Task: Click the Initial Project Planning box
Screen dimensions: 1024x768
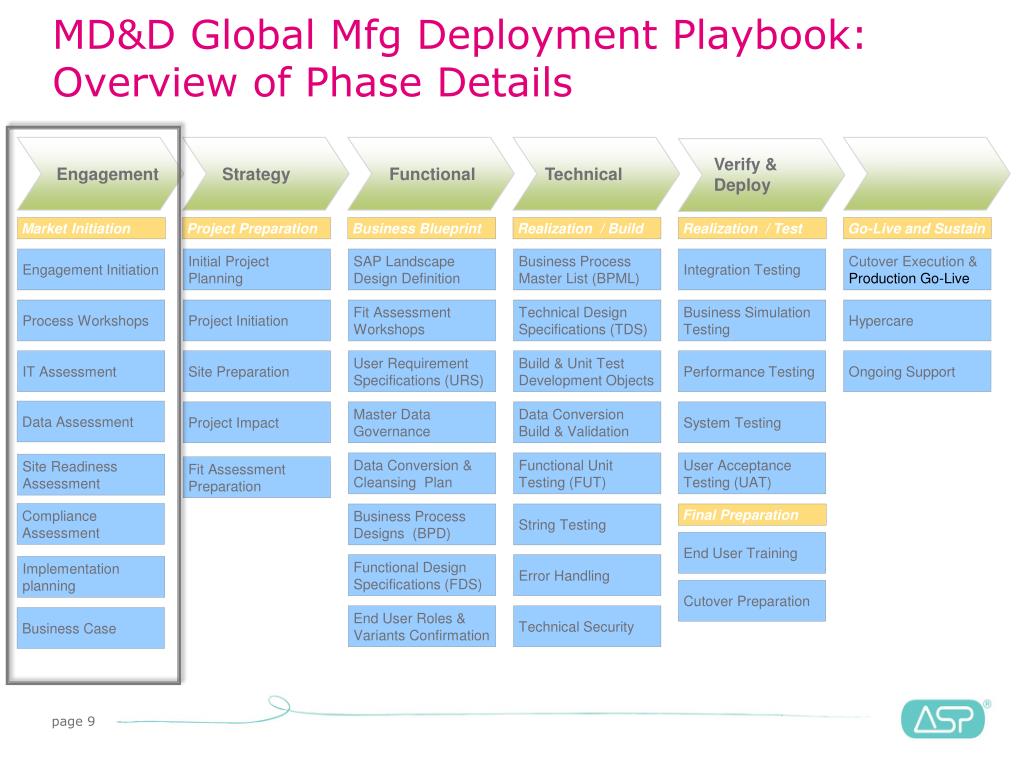Action: (x=257, y=269)
